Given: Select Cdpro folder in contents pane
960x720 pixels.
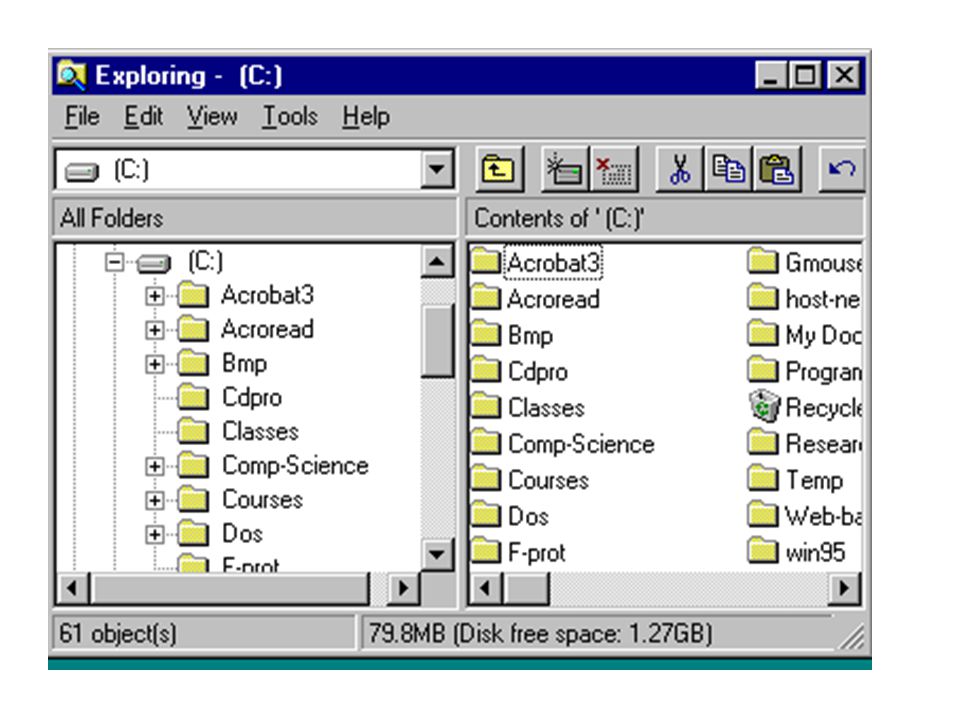Looking at the screenshot, I should click(x=519, y=371).
